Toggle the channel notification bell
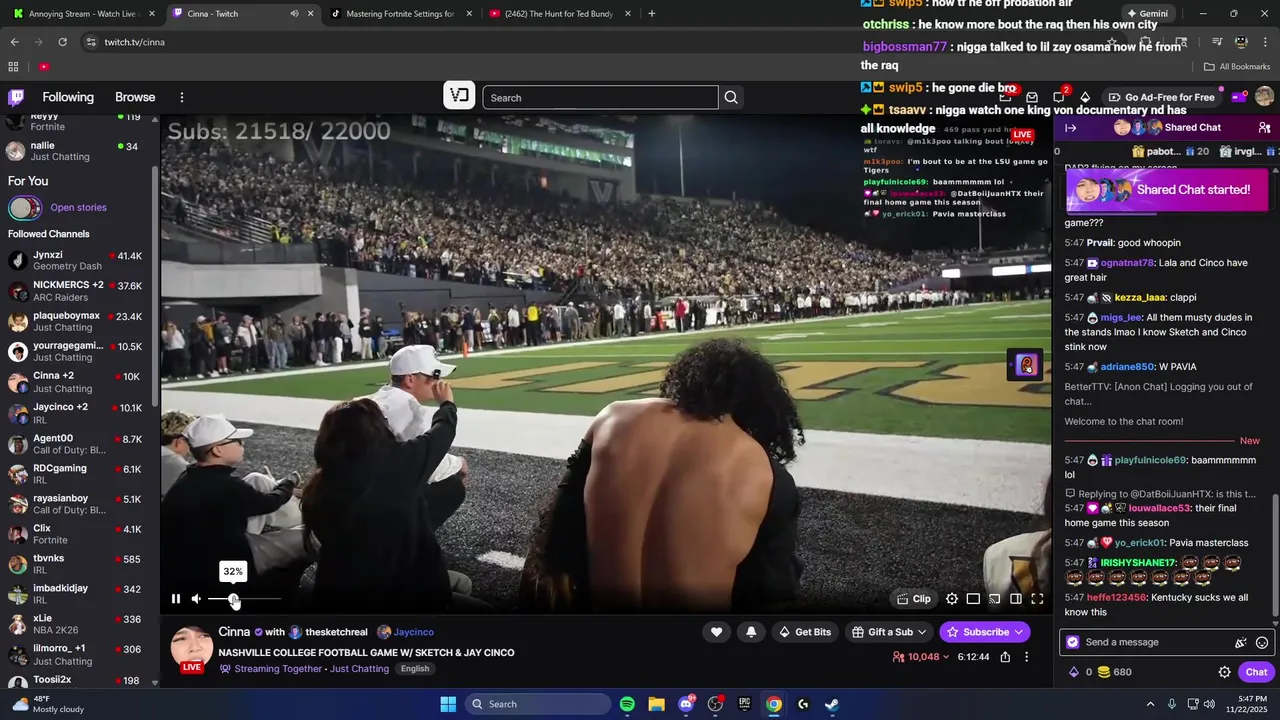Image resolution: width=1280 pixels, height=720 pixels. tap(751, 632)
